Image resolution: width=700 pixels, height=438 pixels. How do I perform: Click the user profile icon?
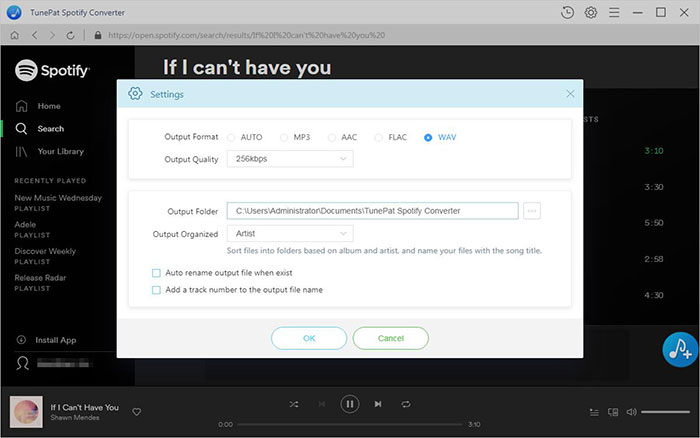click(22, 363)
